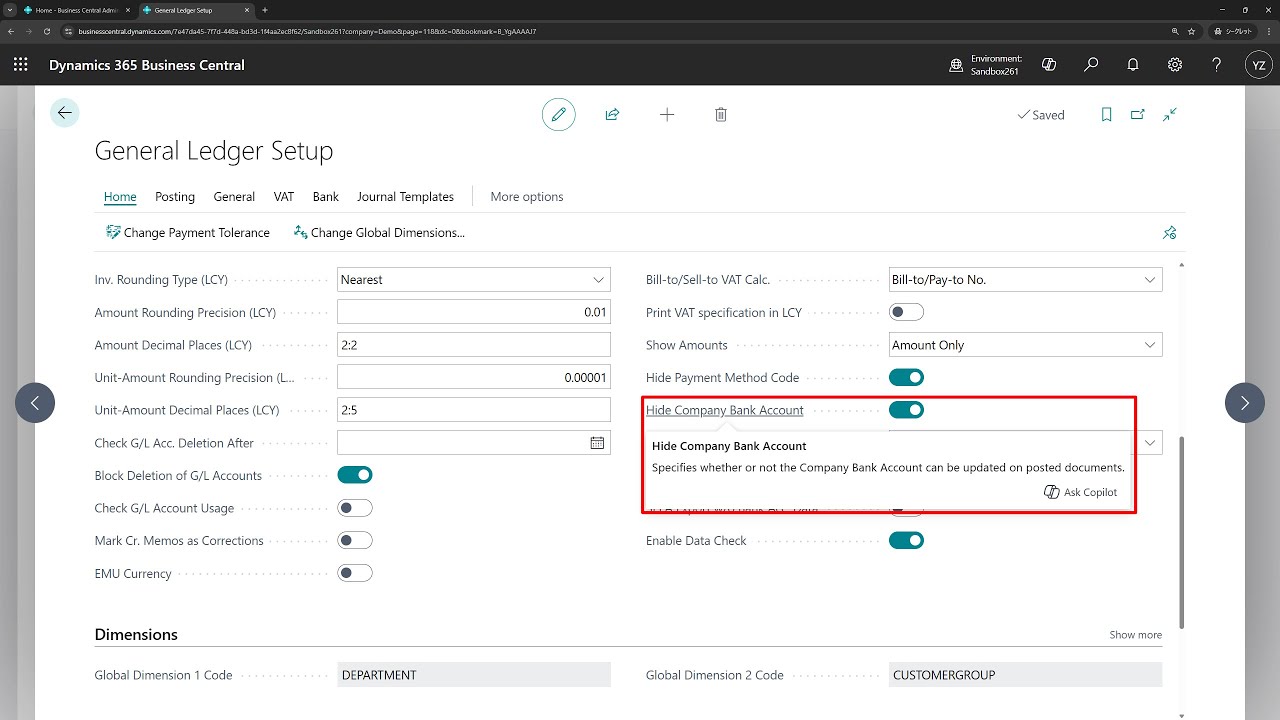Screen dimensions: 1280x720
Task: Click the notifications bell icon
Action: pos(1133,65)
